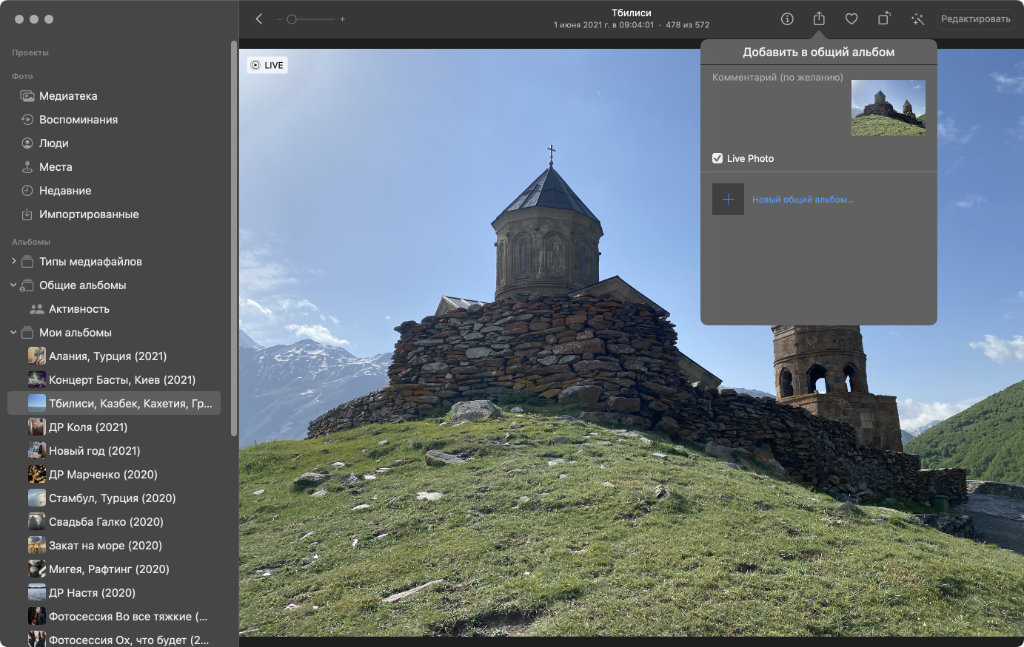Expand the Типы медиафайлов folder
The width and height of the screenshot is (1024, 647).
(x=13, y=262)
